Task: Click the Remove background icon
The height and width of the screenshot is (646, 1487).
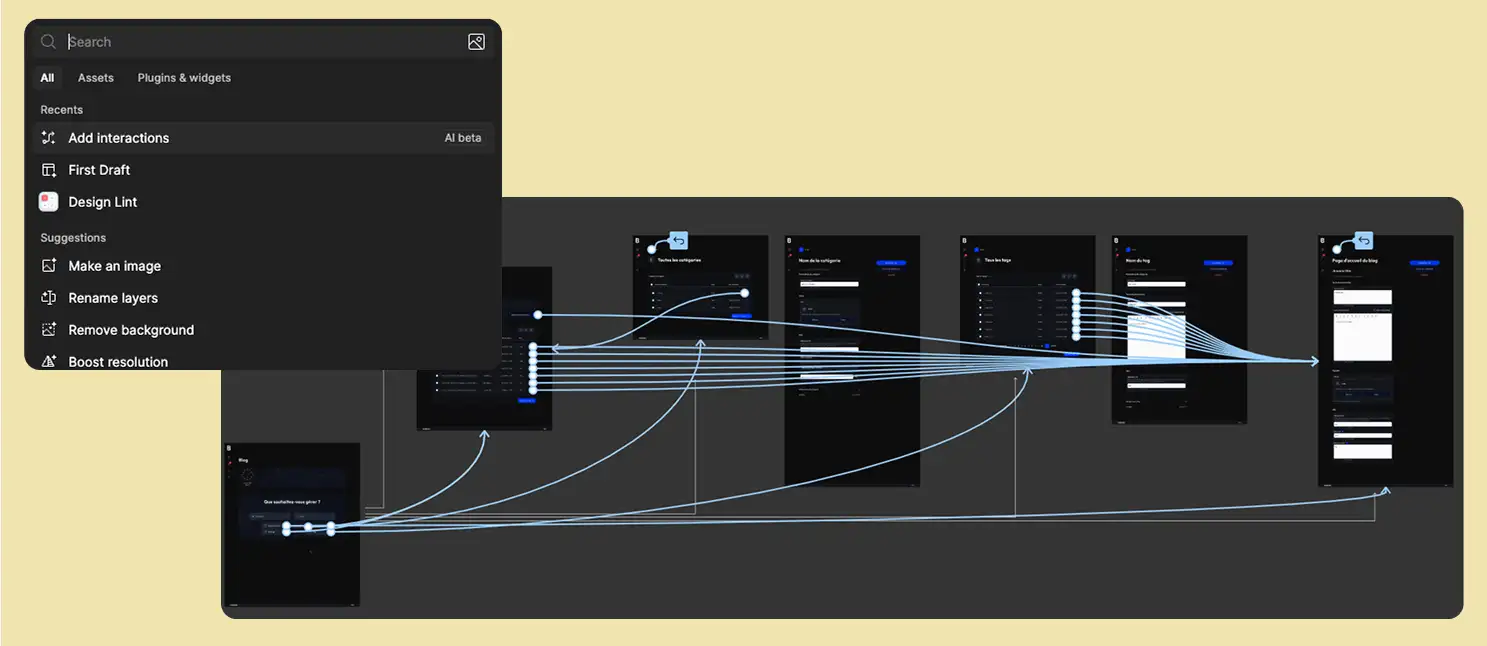Action: [x=48, y=330]
